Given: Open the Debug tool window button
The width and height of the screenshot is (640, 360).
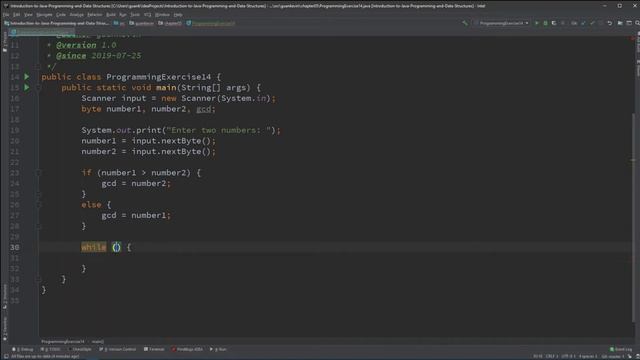Looking at the screenshot, I should click(x=23, y=349).
